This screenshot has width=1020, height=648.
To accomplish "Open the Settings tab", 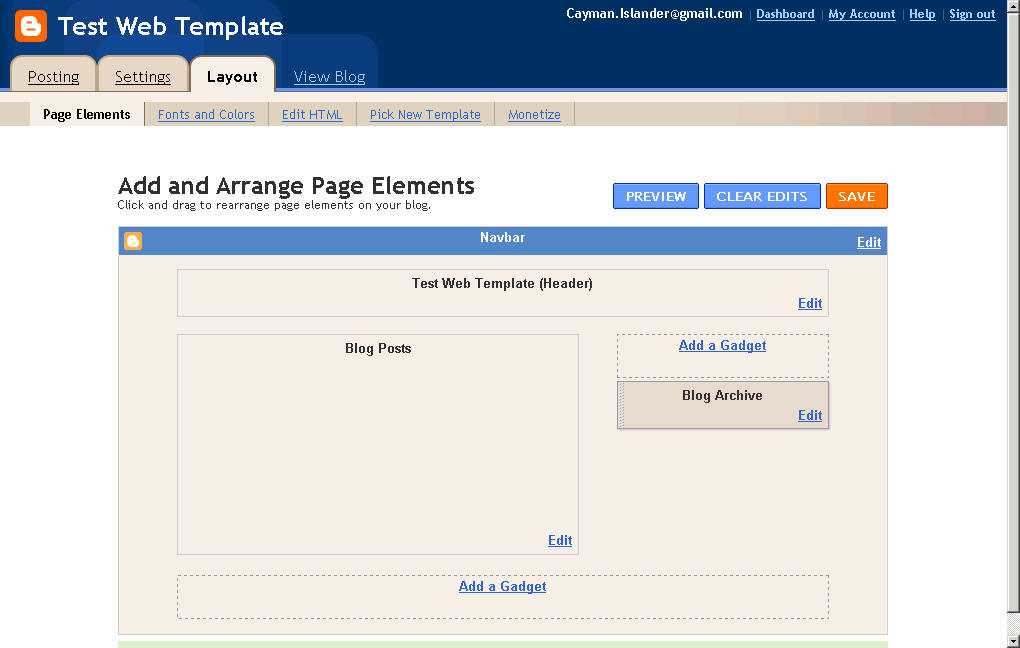I will pyautogui.click(x=142, y=77).
